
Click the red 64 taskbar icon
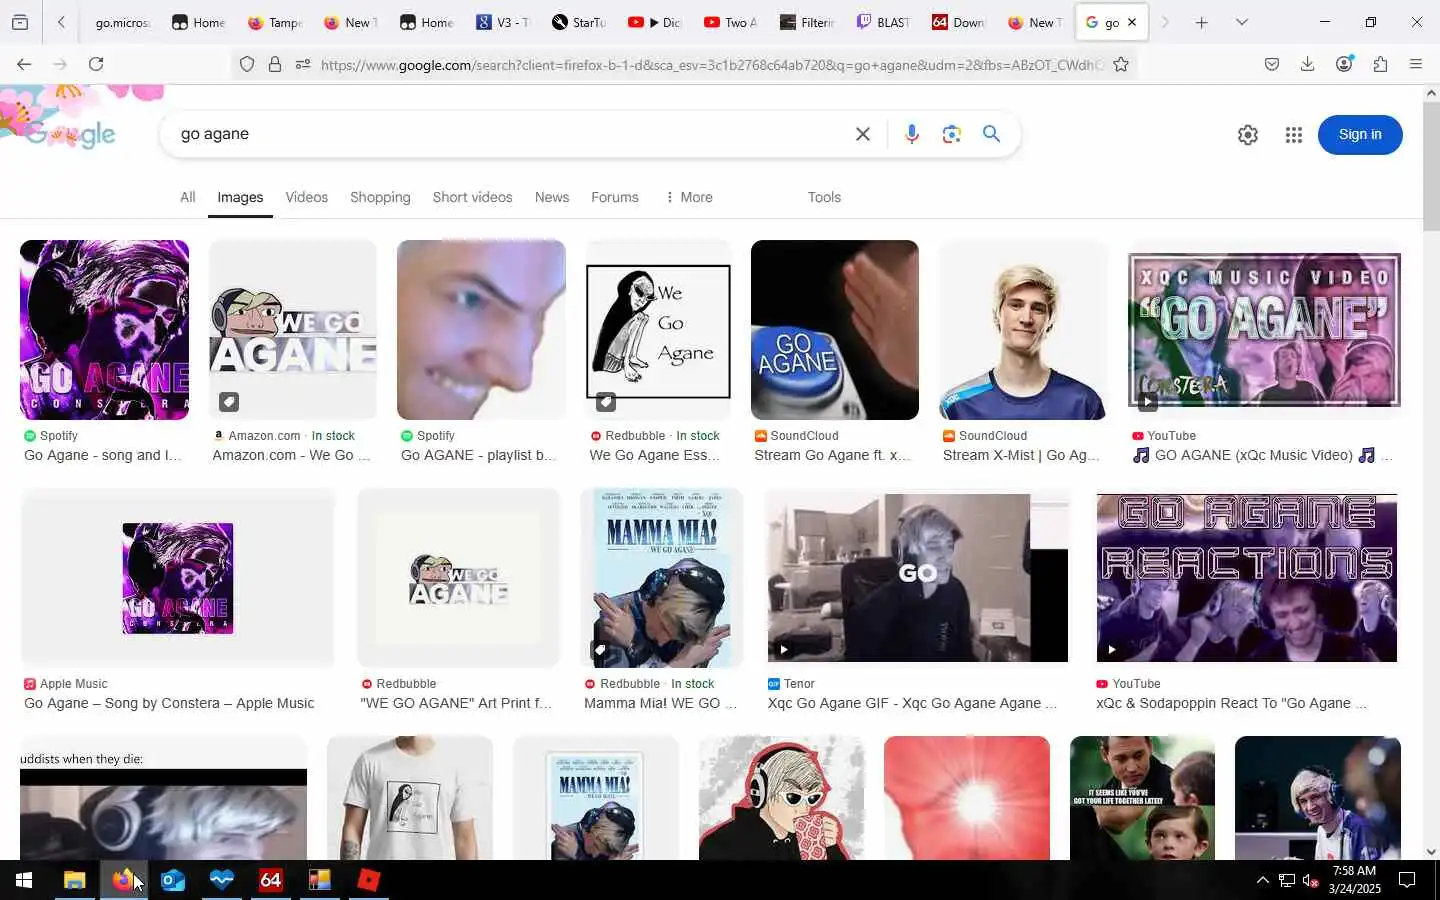click(270, 880)
